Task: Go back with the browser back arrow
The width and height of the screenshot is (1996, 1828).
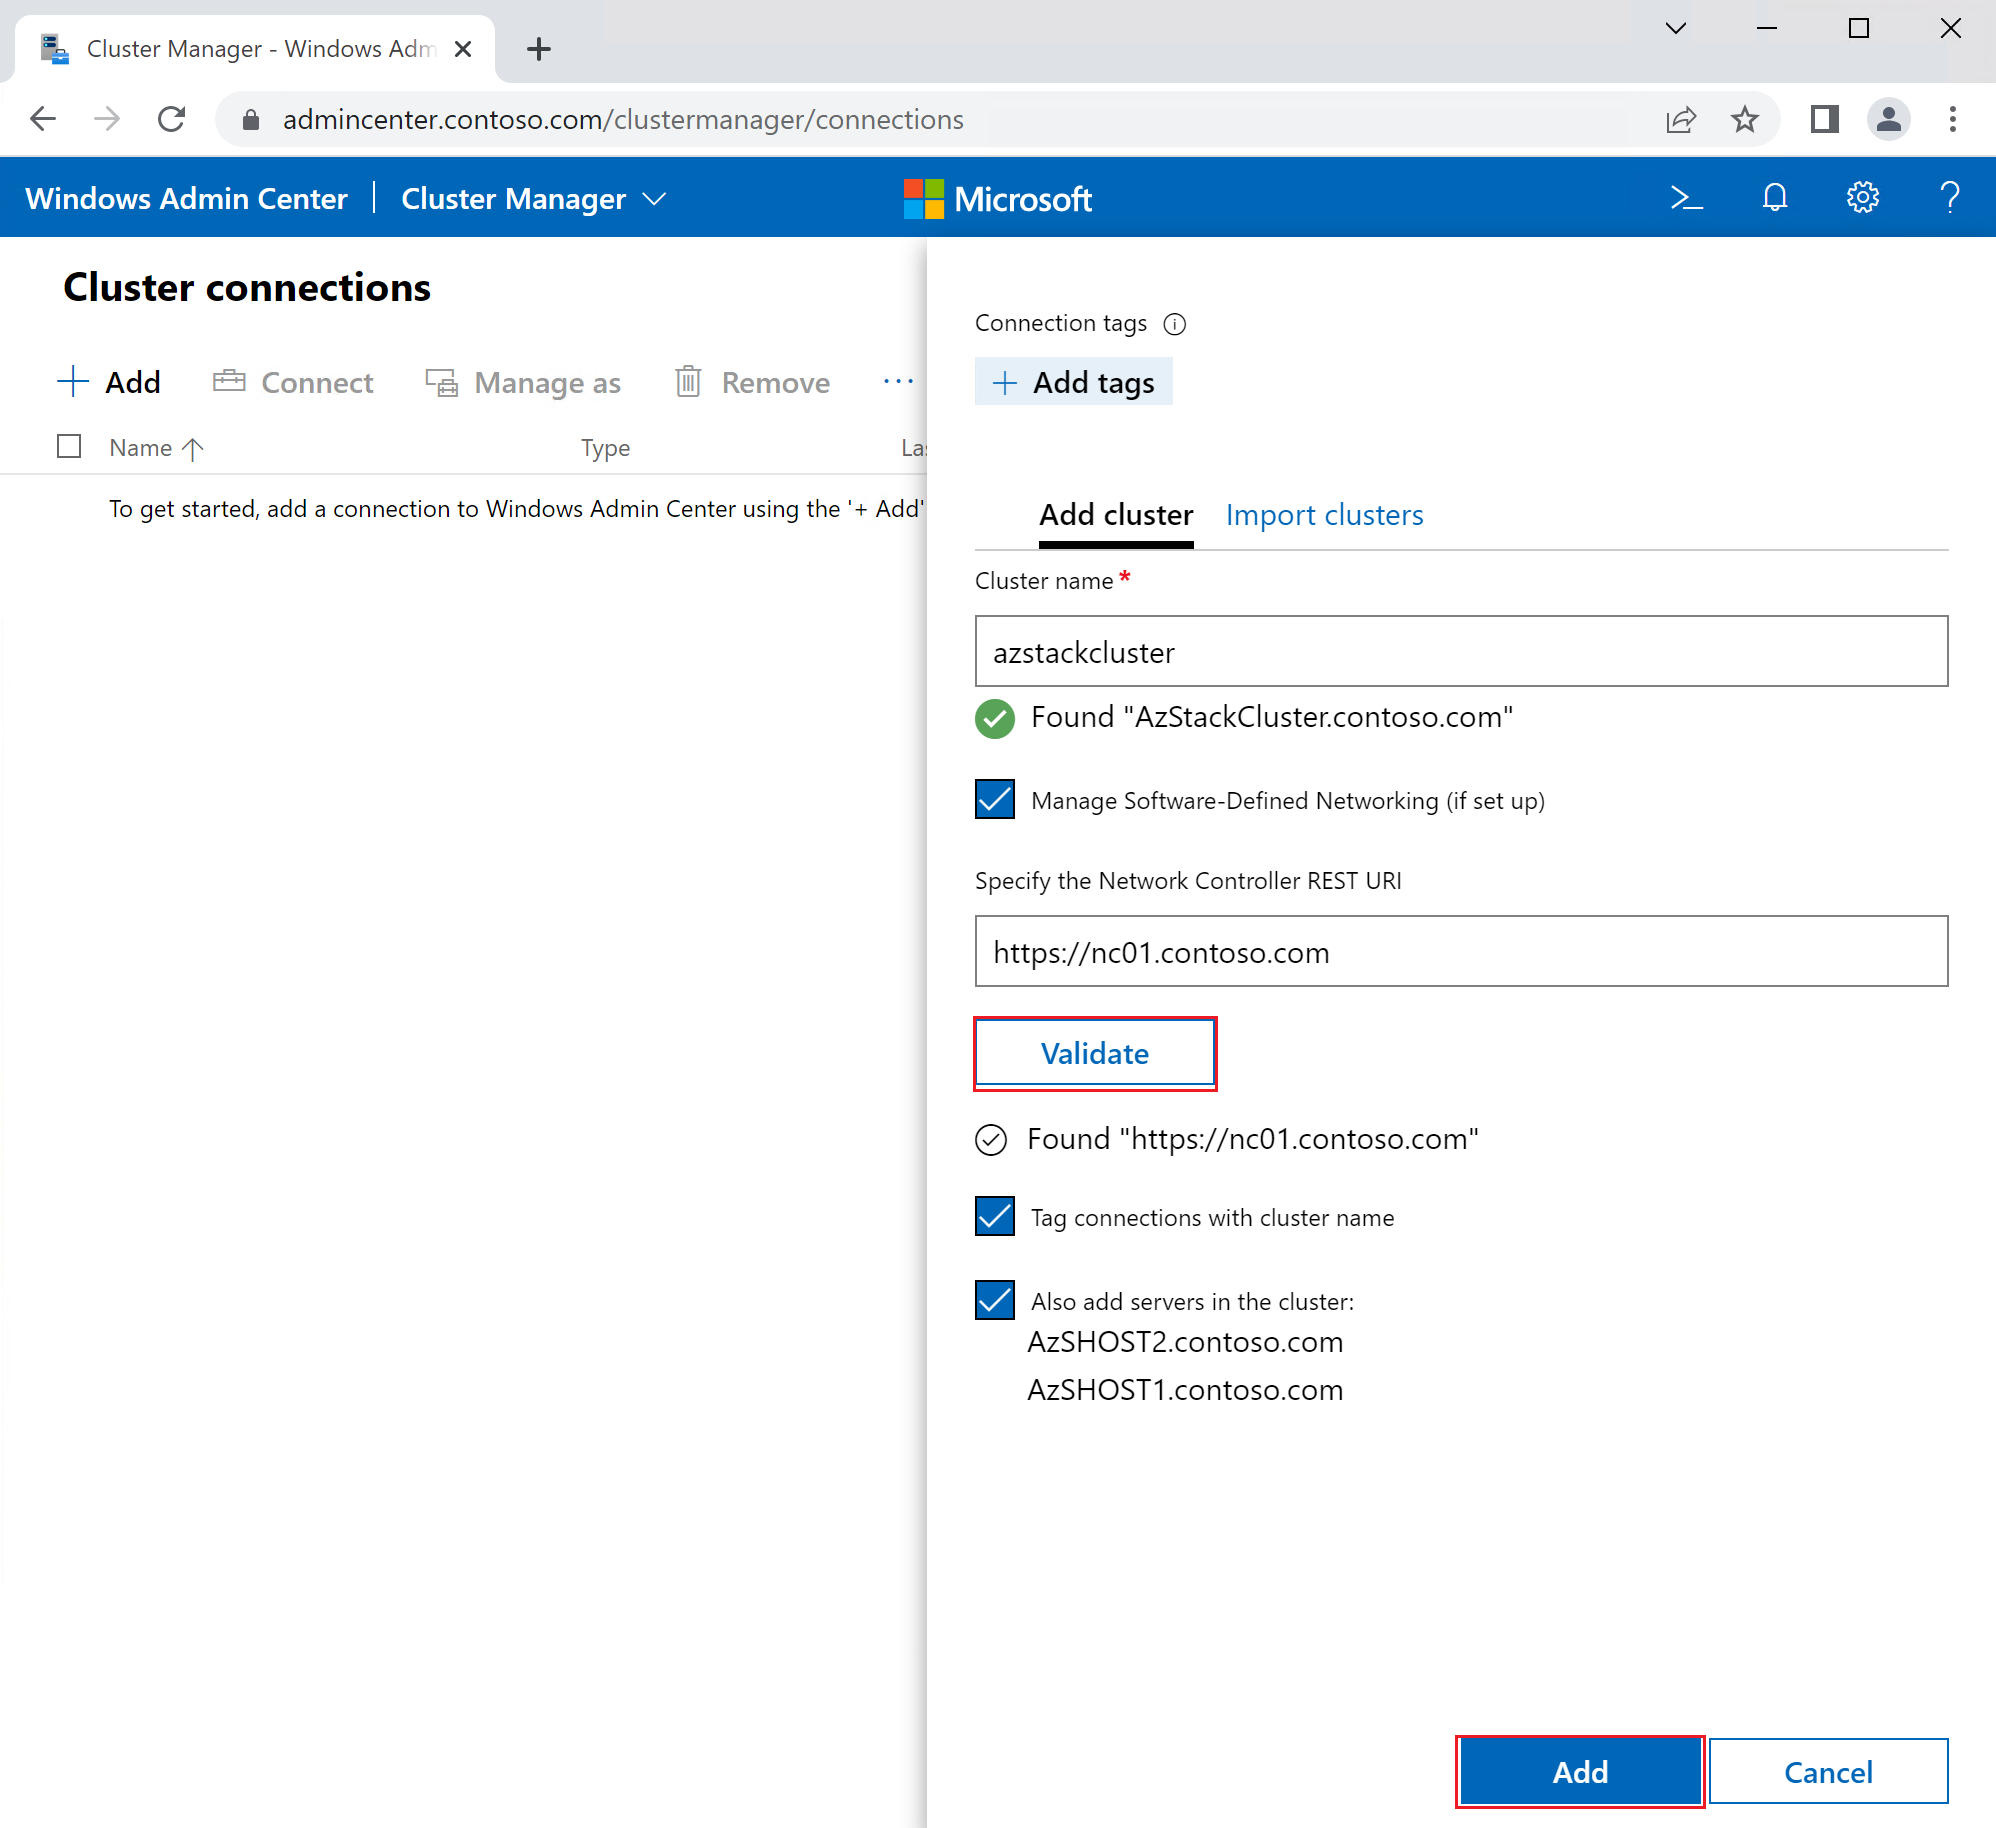Action: click(x=43, y=120)
